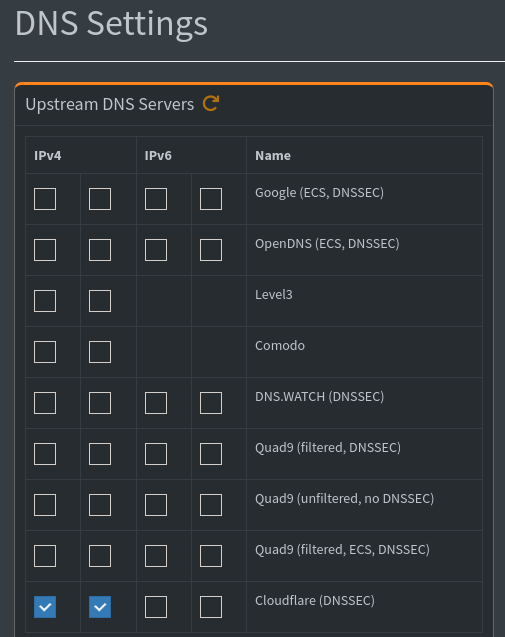Enable Comodo first IPv4 checkbox
Screen dimensions: 505x637
point(45,352)
